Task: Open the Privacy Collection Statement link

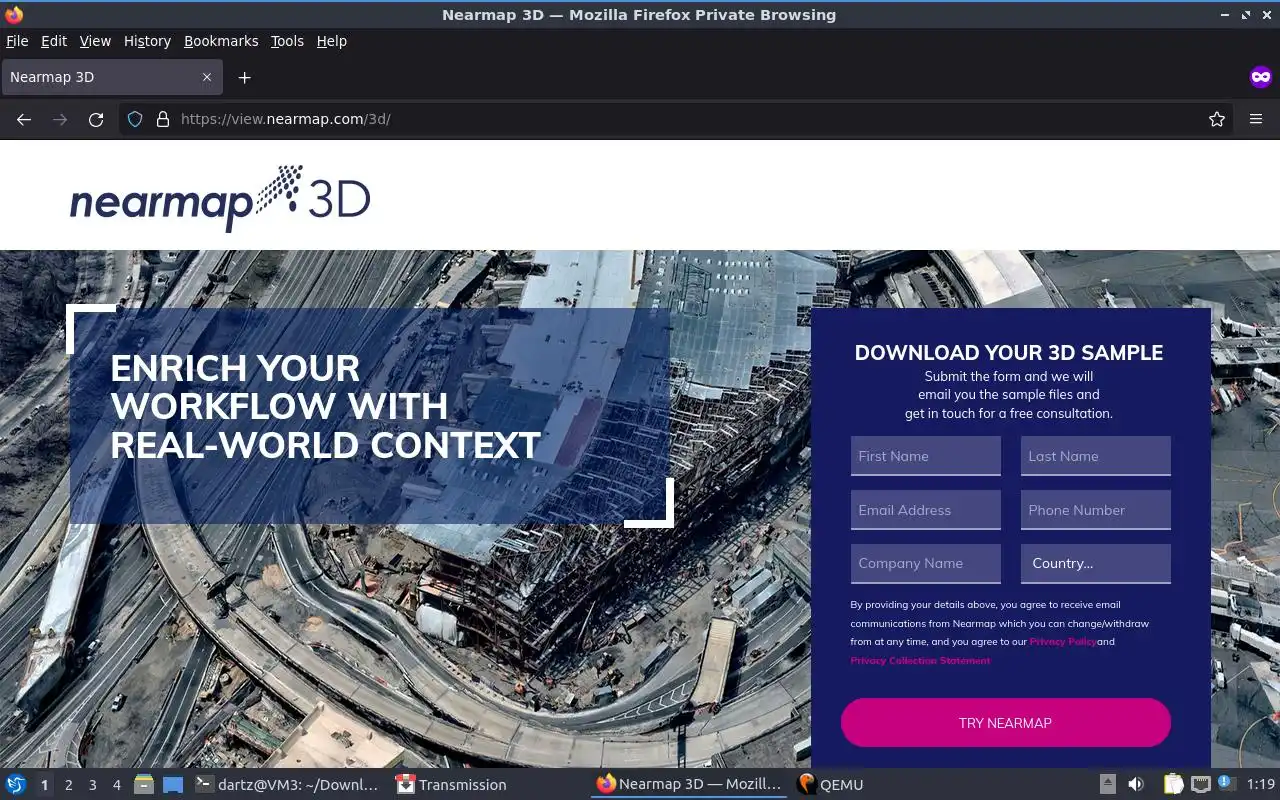Action: 920,661
